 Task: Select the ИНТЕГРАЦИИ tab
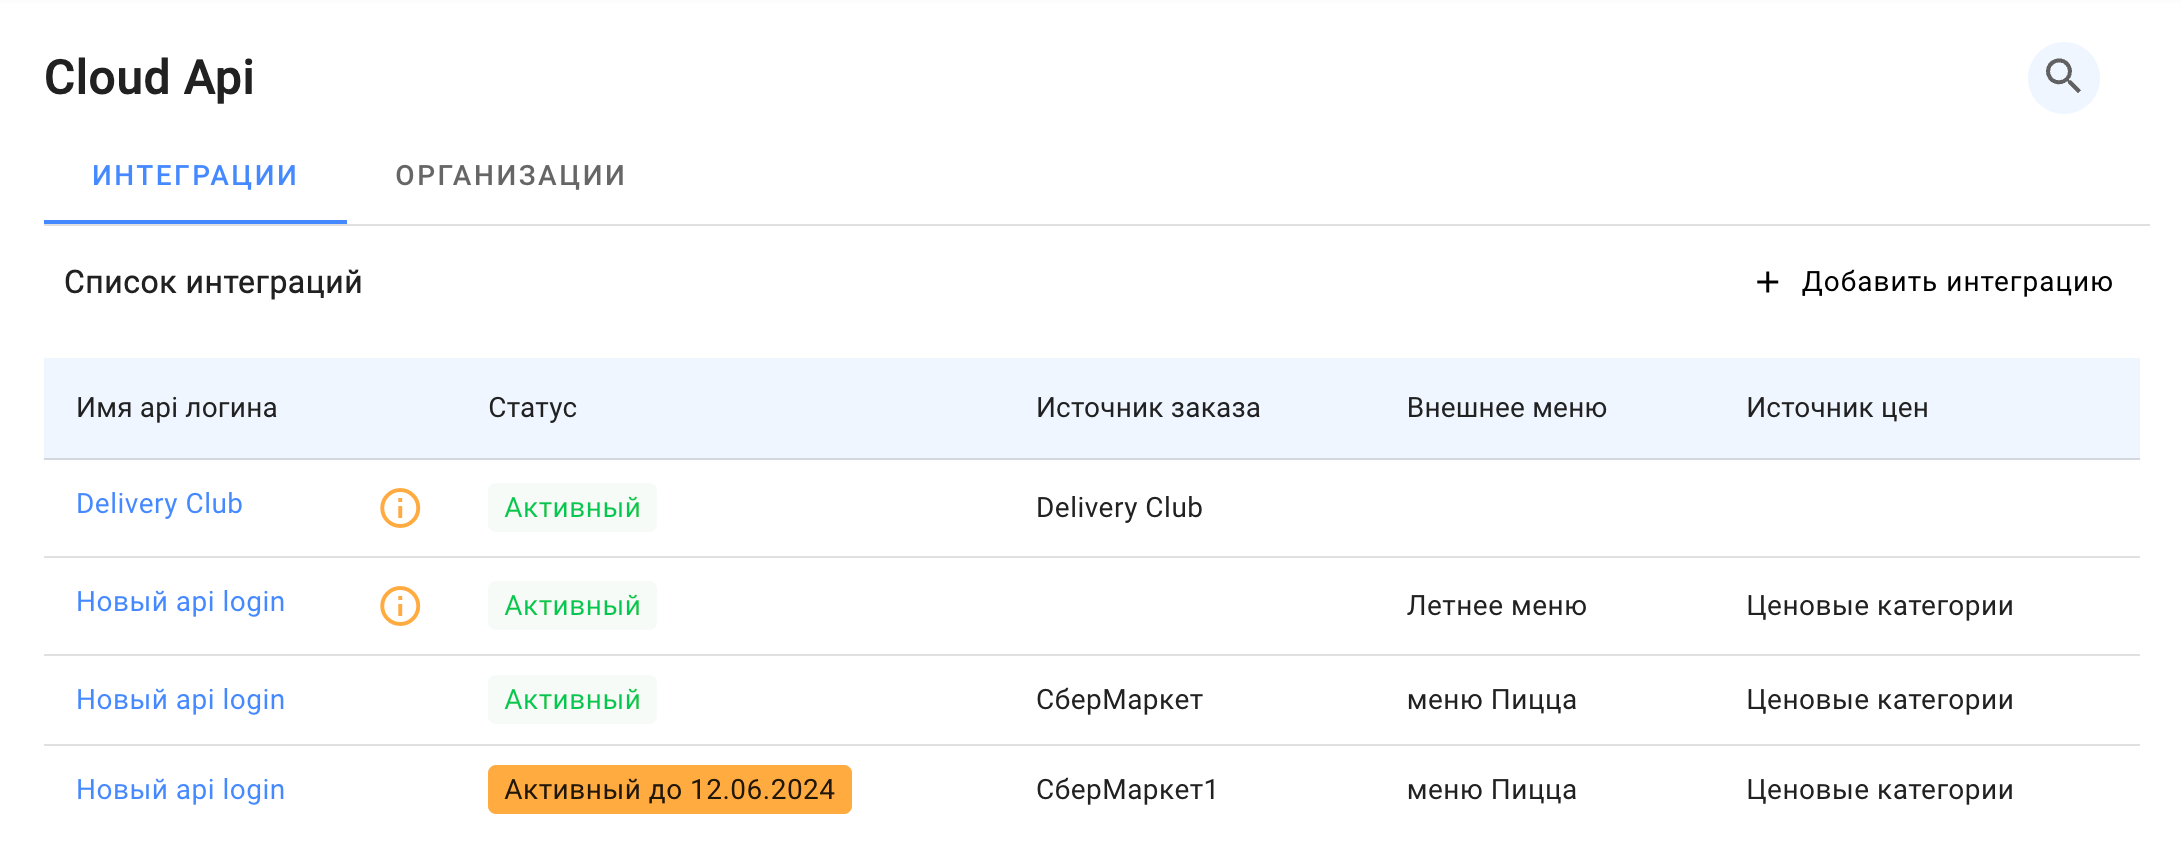[194, 175]
